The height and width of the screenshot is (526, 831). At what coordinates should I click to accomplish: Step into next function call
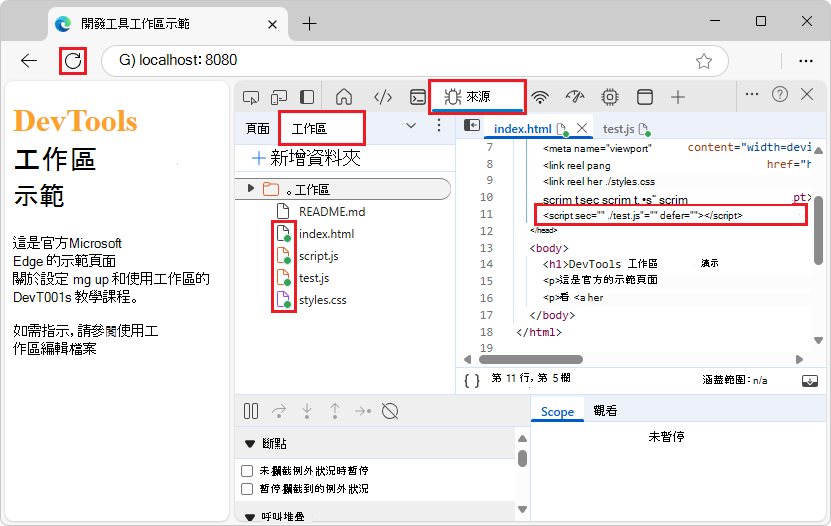(307, 411)
